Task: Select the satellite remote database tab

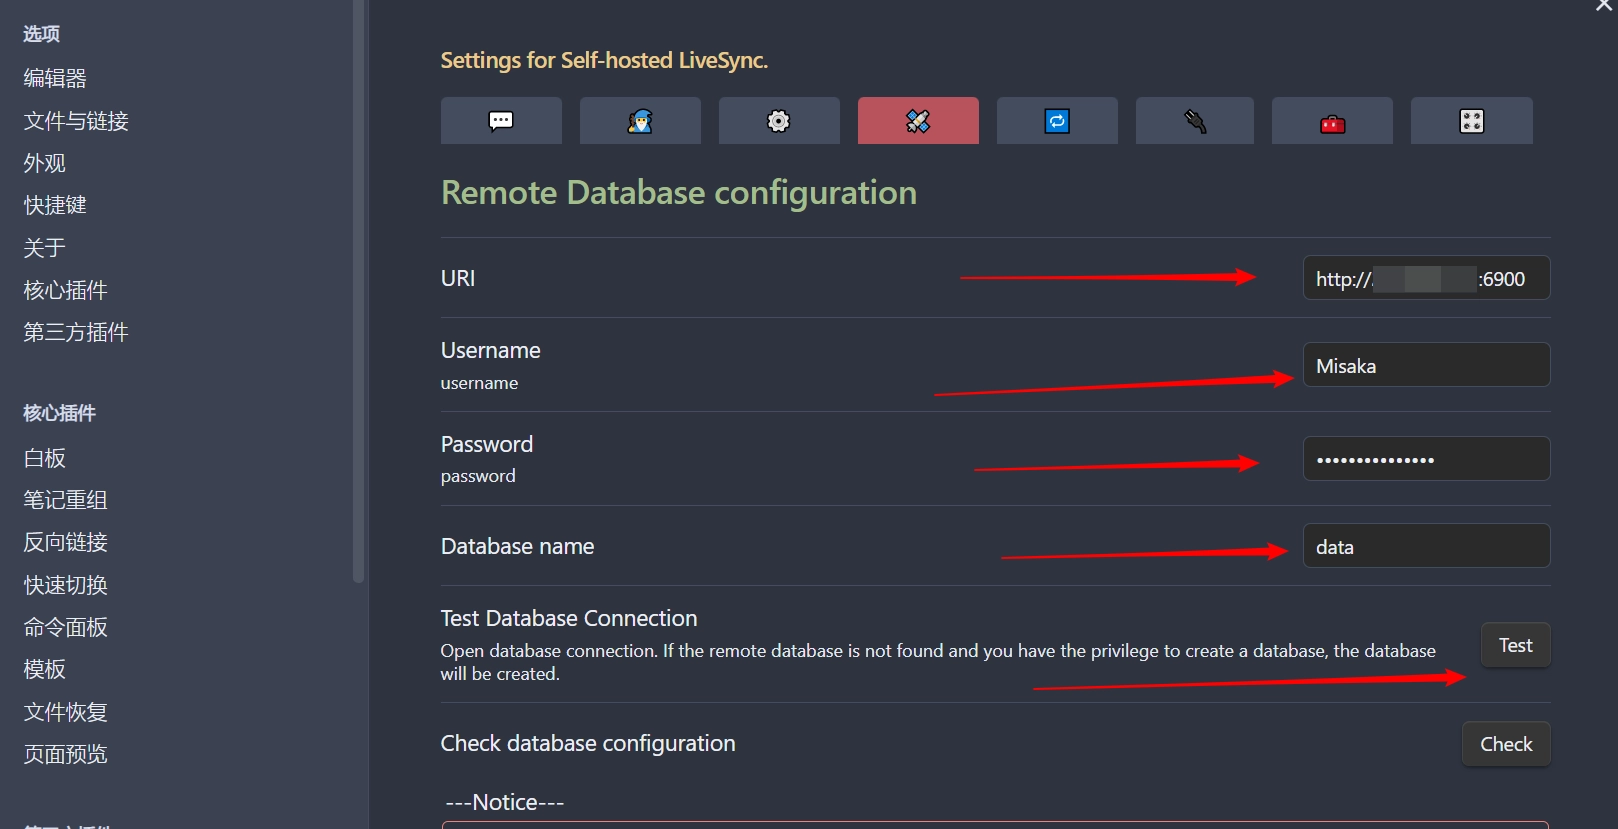Action: pyautogui.click(x=918, y=121)
